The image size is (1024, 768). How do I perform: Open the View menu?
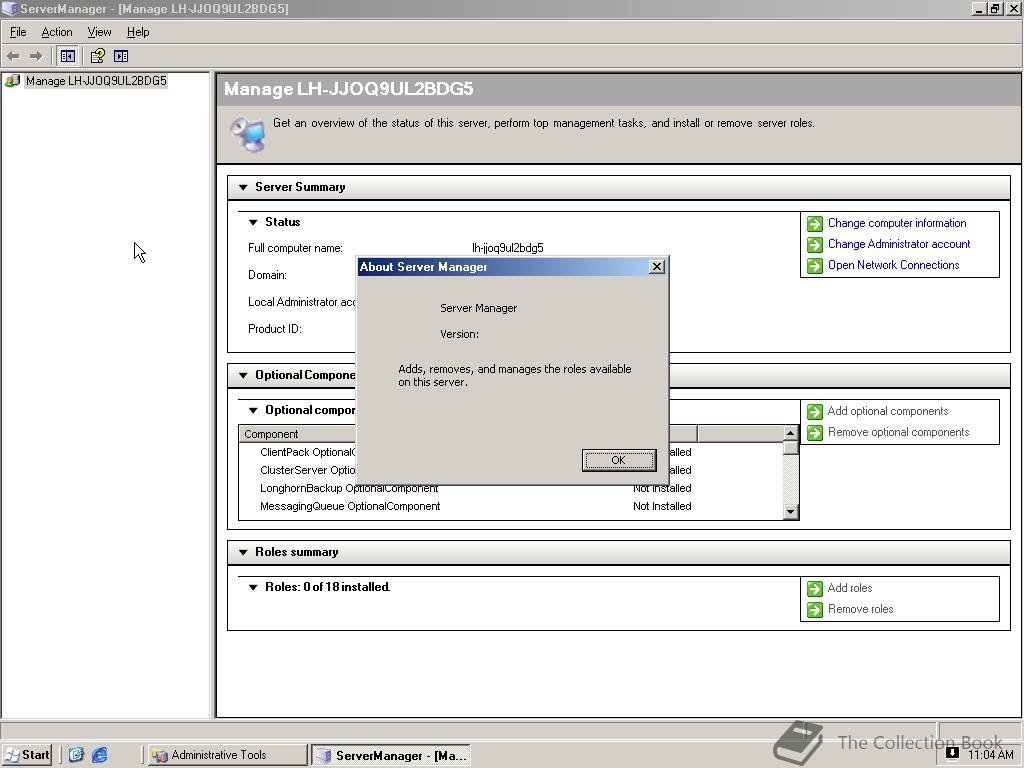[x=99, y=32]
